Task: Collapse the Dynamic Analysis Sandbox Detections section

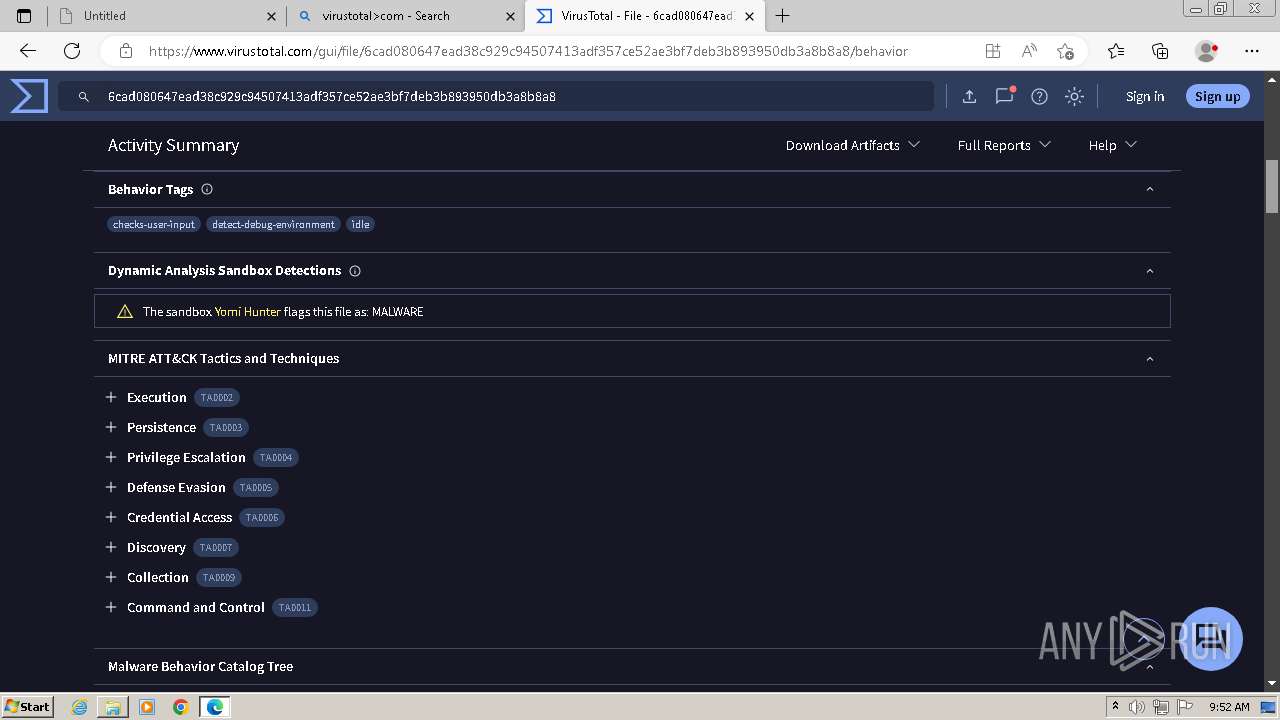Action: (x=1150, y=271)
